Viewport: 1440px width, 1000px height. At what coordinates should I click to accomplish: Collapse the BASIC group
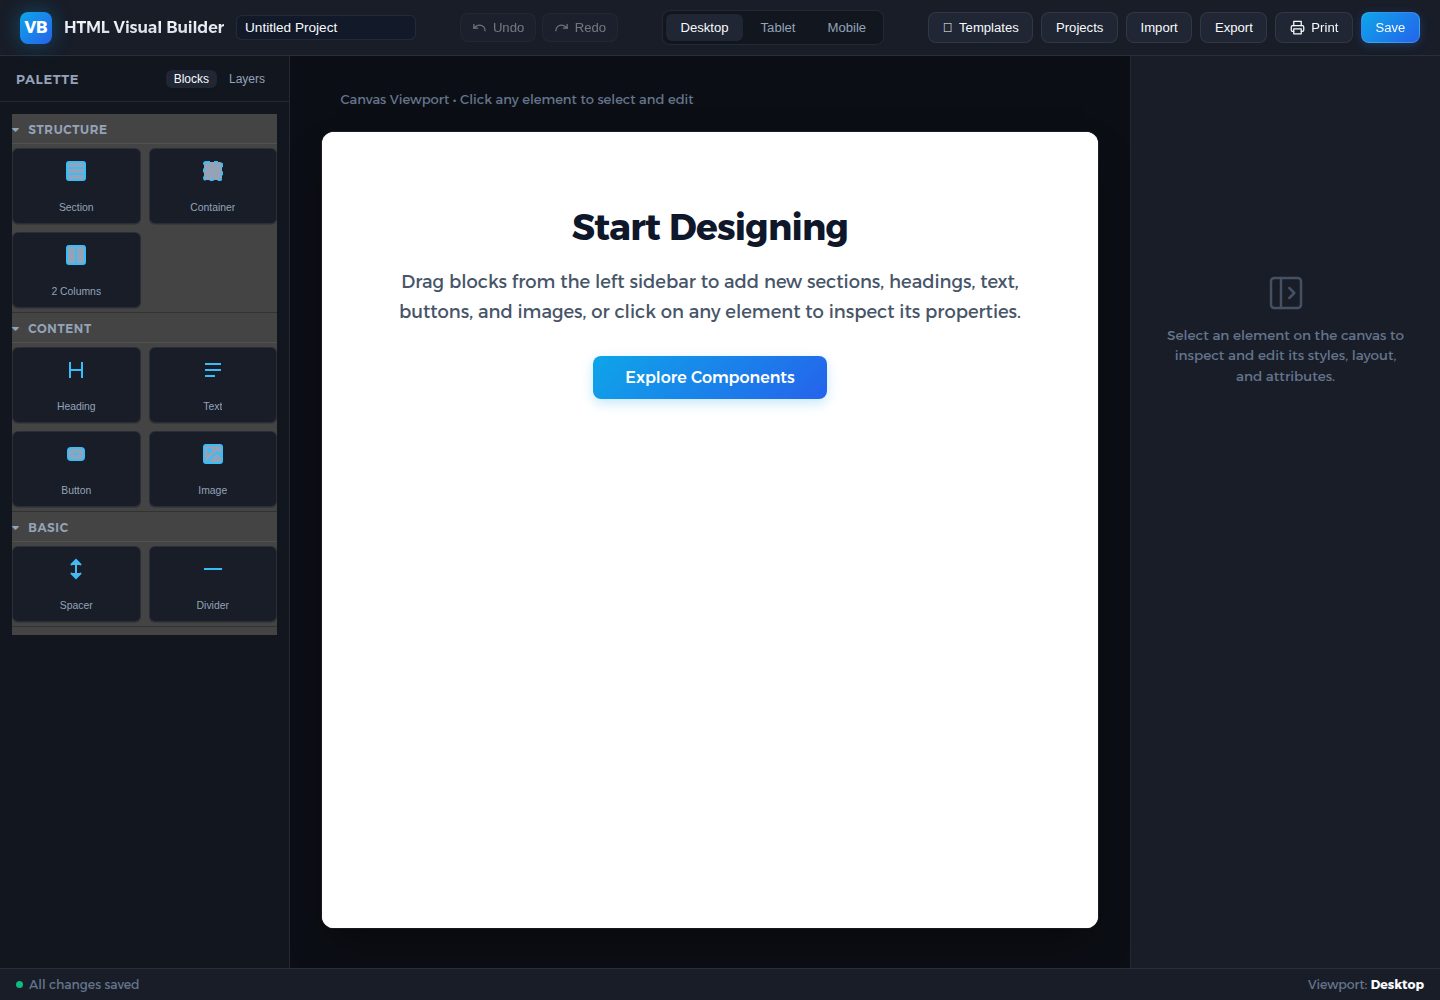(x=144, y=528)
